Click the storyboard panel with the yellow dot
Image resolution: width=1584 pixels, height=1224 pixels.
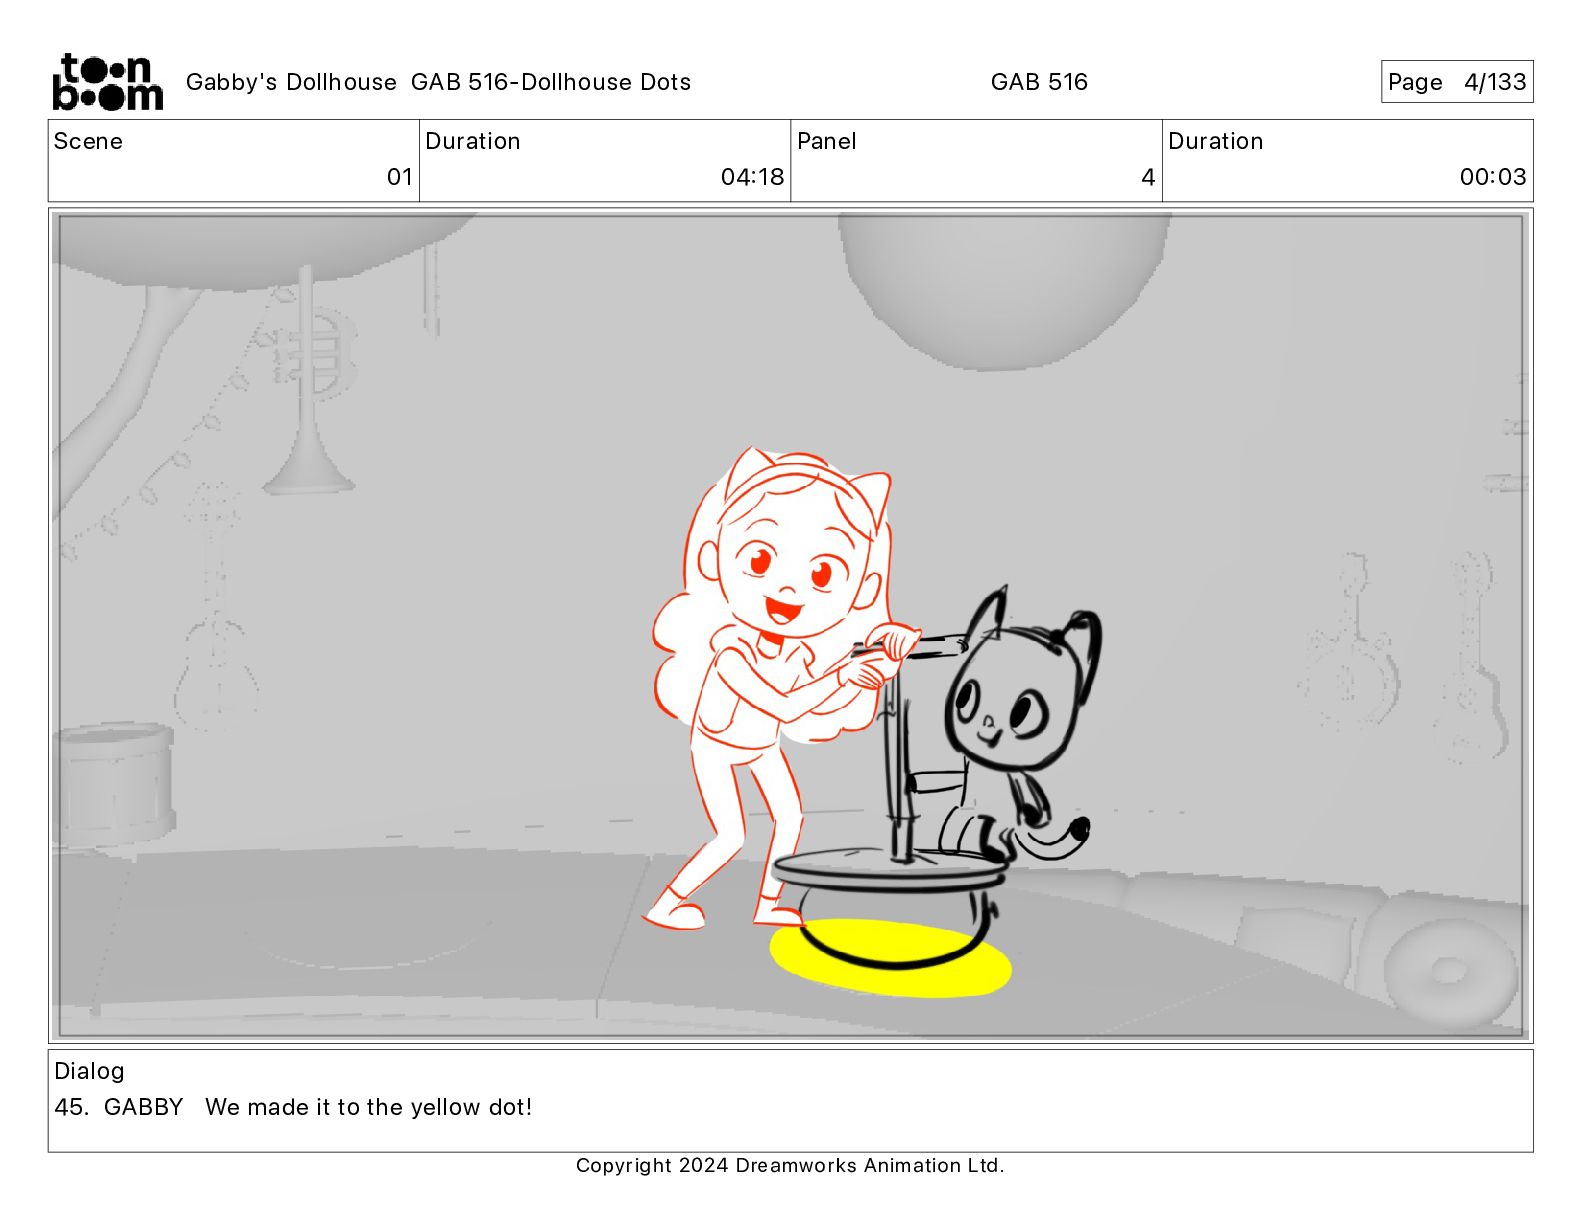[x=790, y=626]
